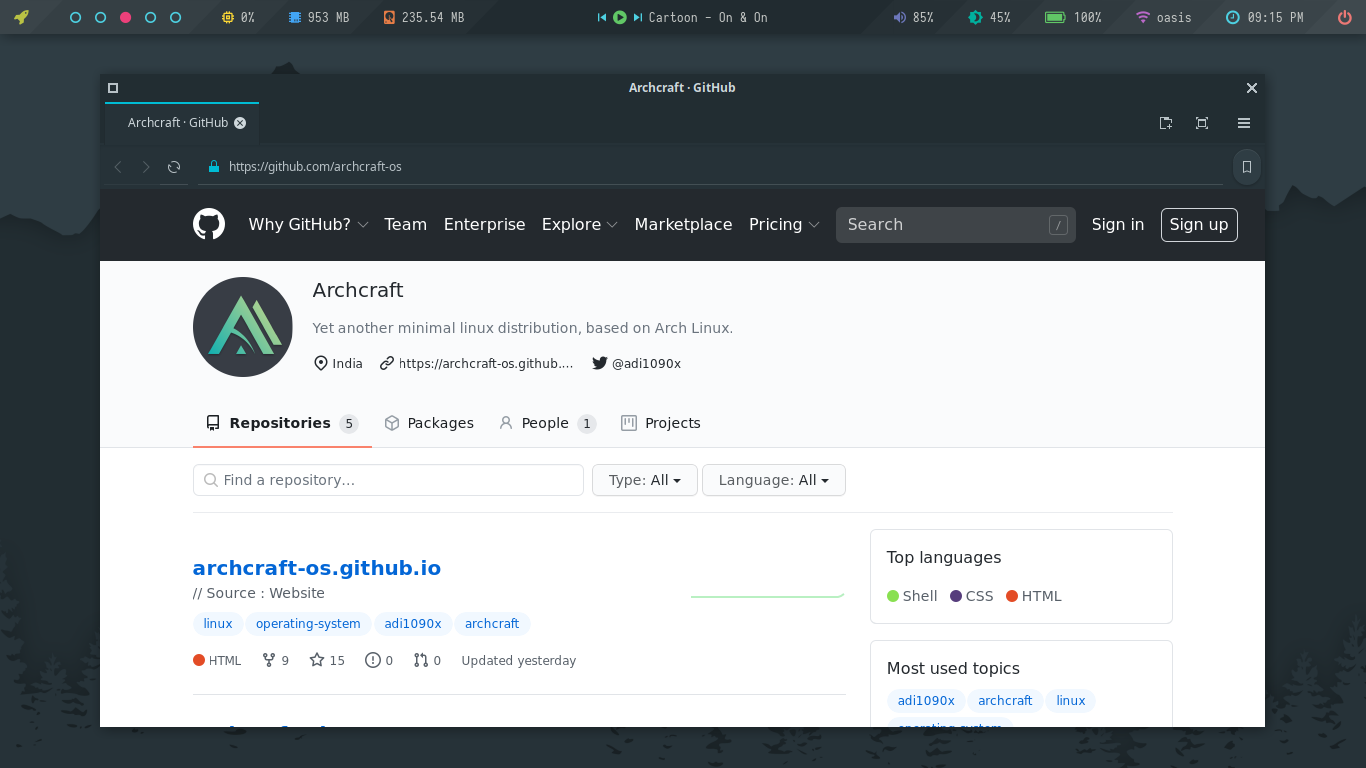Select the Projects tab
This screenshot has width=1366, height=768.
pos(661,423)
